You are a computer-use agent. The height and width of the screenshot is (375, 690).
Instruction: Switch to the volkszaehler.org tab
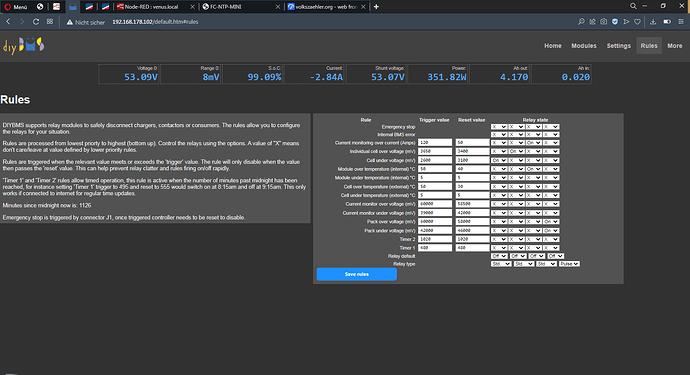[x=326, y=7]
